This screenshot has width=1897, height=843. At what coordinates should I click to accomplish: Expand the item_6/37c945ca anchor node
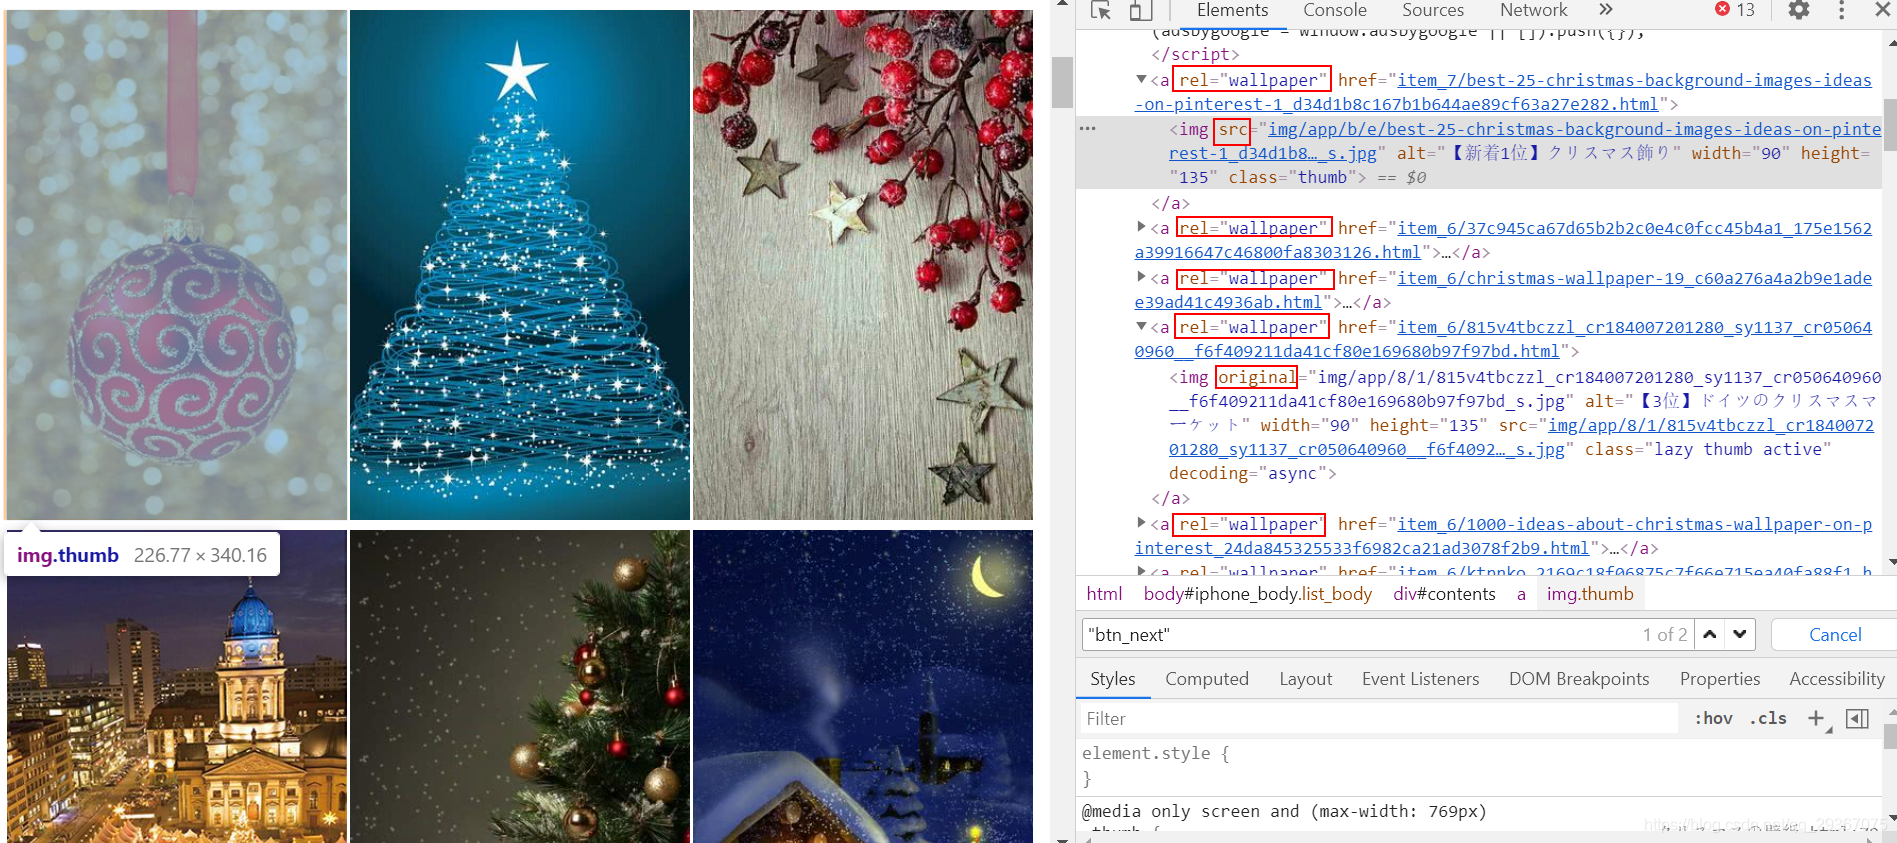point(1141,227)
